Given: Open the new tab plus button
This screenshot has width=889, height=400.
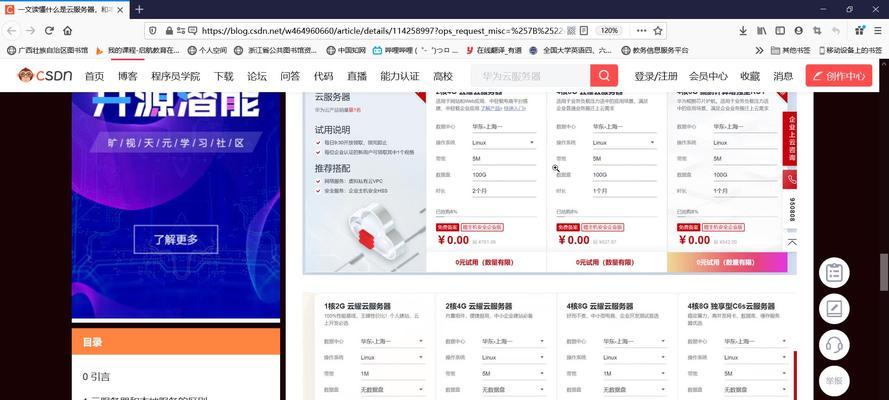Looking at the screenshot, I should [139, 10].
